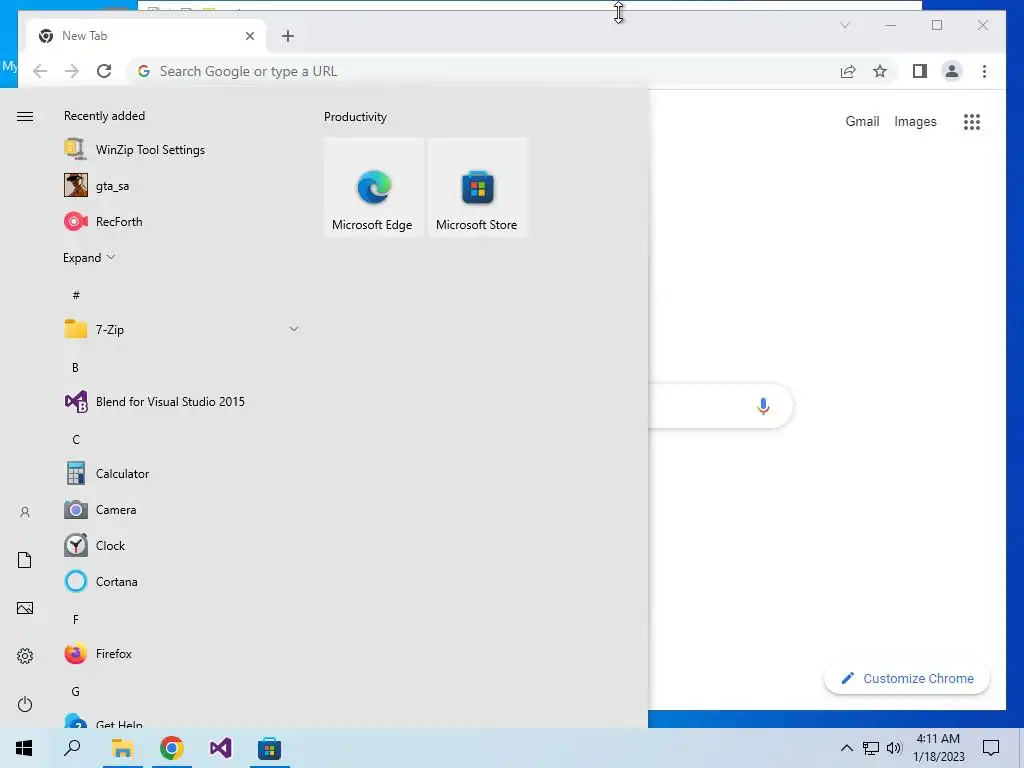The image size is (1024, 768).
Task: Open the Images link
Action: [915, 121]
